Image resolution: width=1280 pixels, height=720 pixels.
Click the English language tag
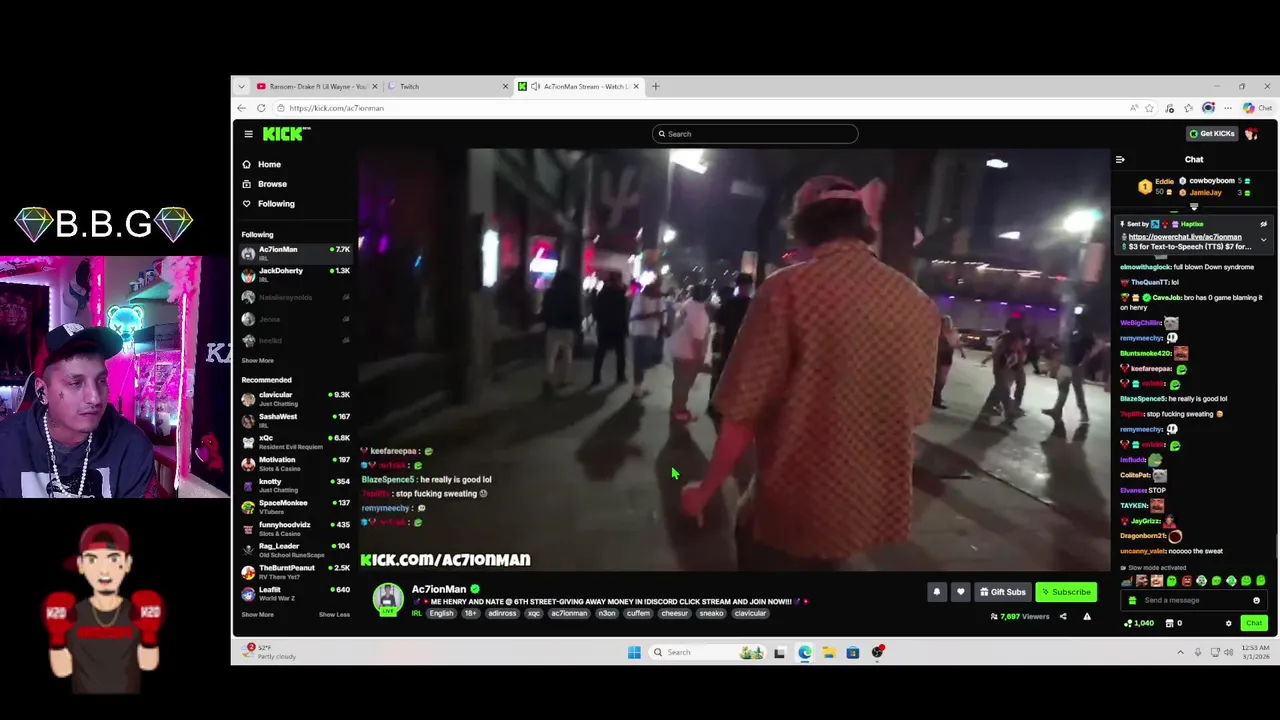click(x=441, y=614)
